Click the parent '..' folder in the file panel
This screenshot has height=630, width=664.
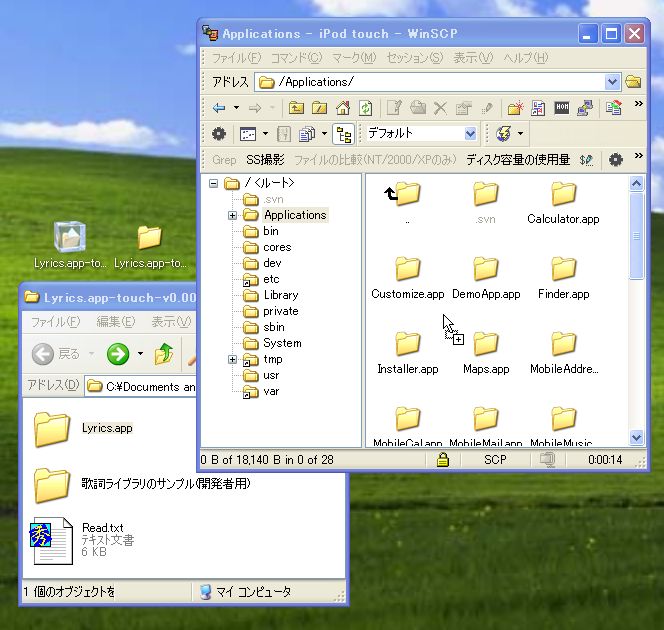[x=407, y=203]
